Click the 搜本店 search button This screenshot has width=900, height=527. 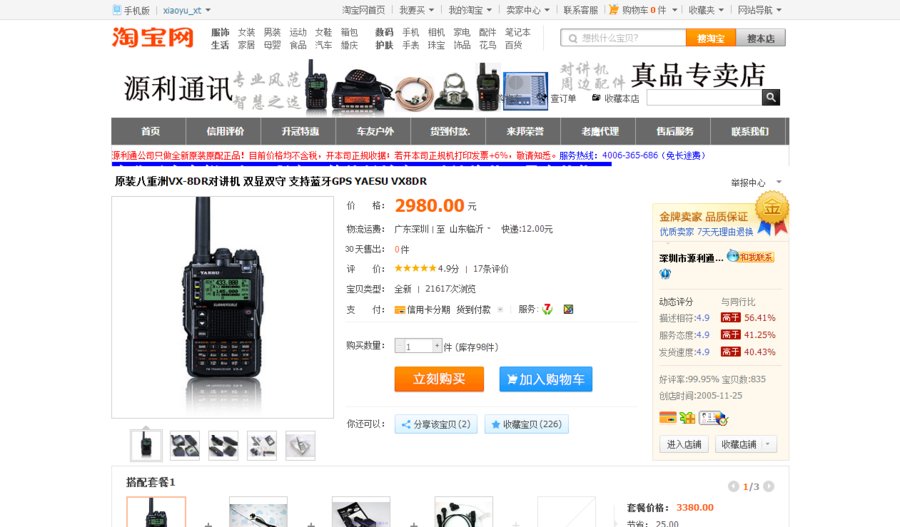[760, 38]
